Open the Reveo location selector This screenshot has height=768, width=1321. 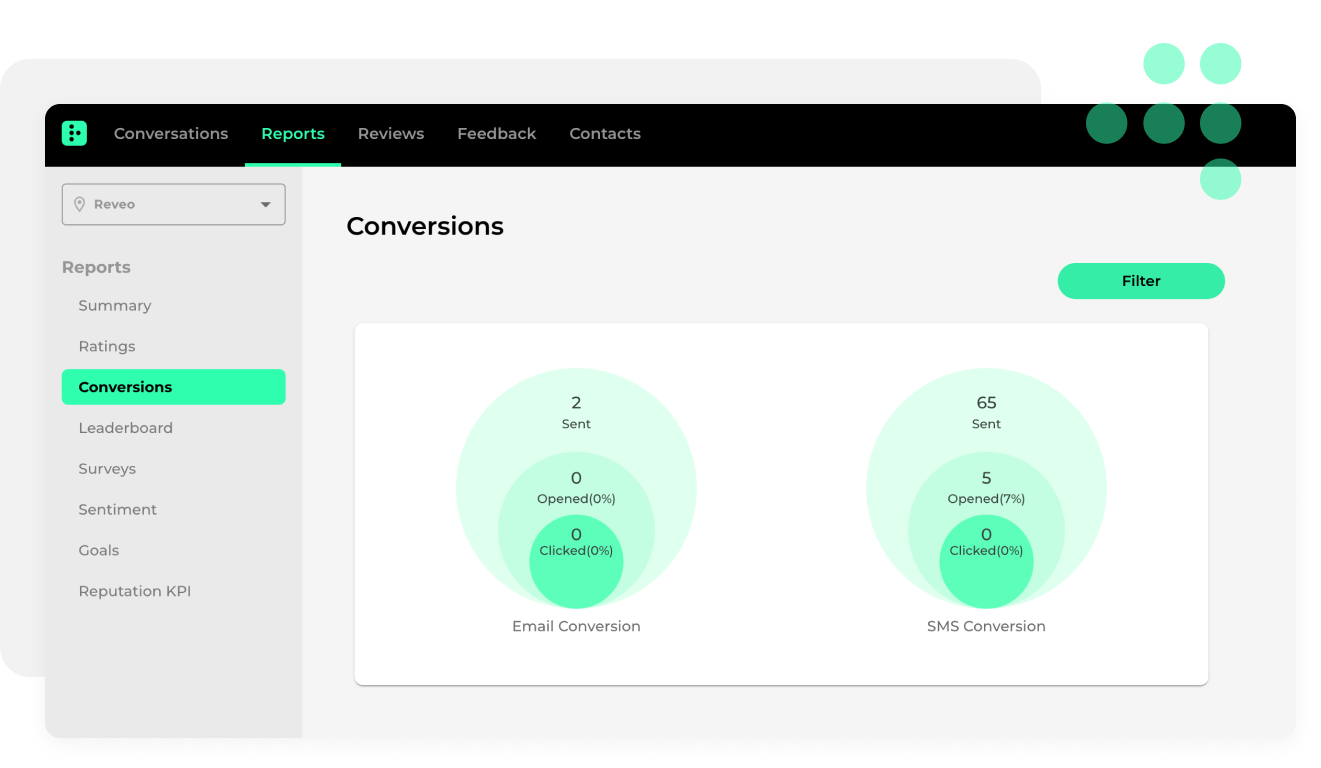point(173,204)
